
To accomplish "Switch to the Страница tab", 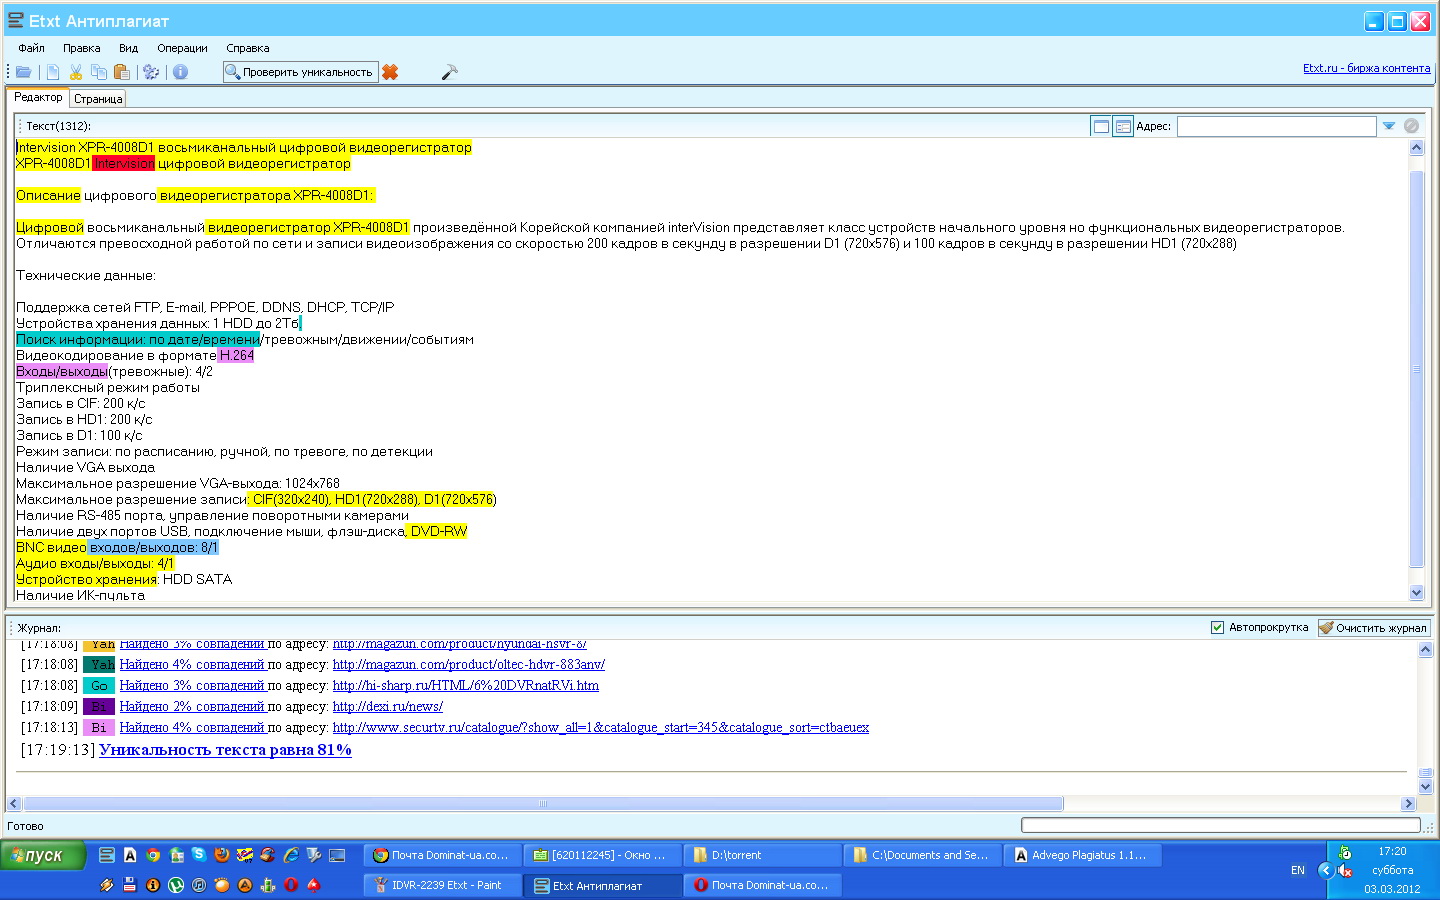I will (98, 99).
